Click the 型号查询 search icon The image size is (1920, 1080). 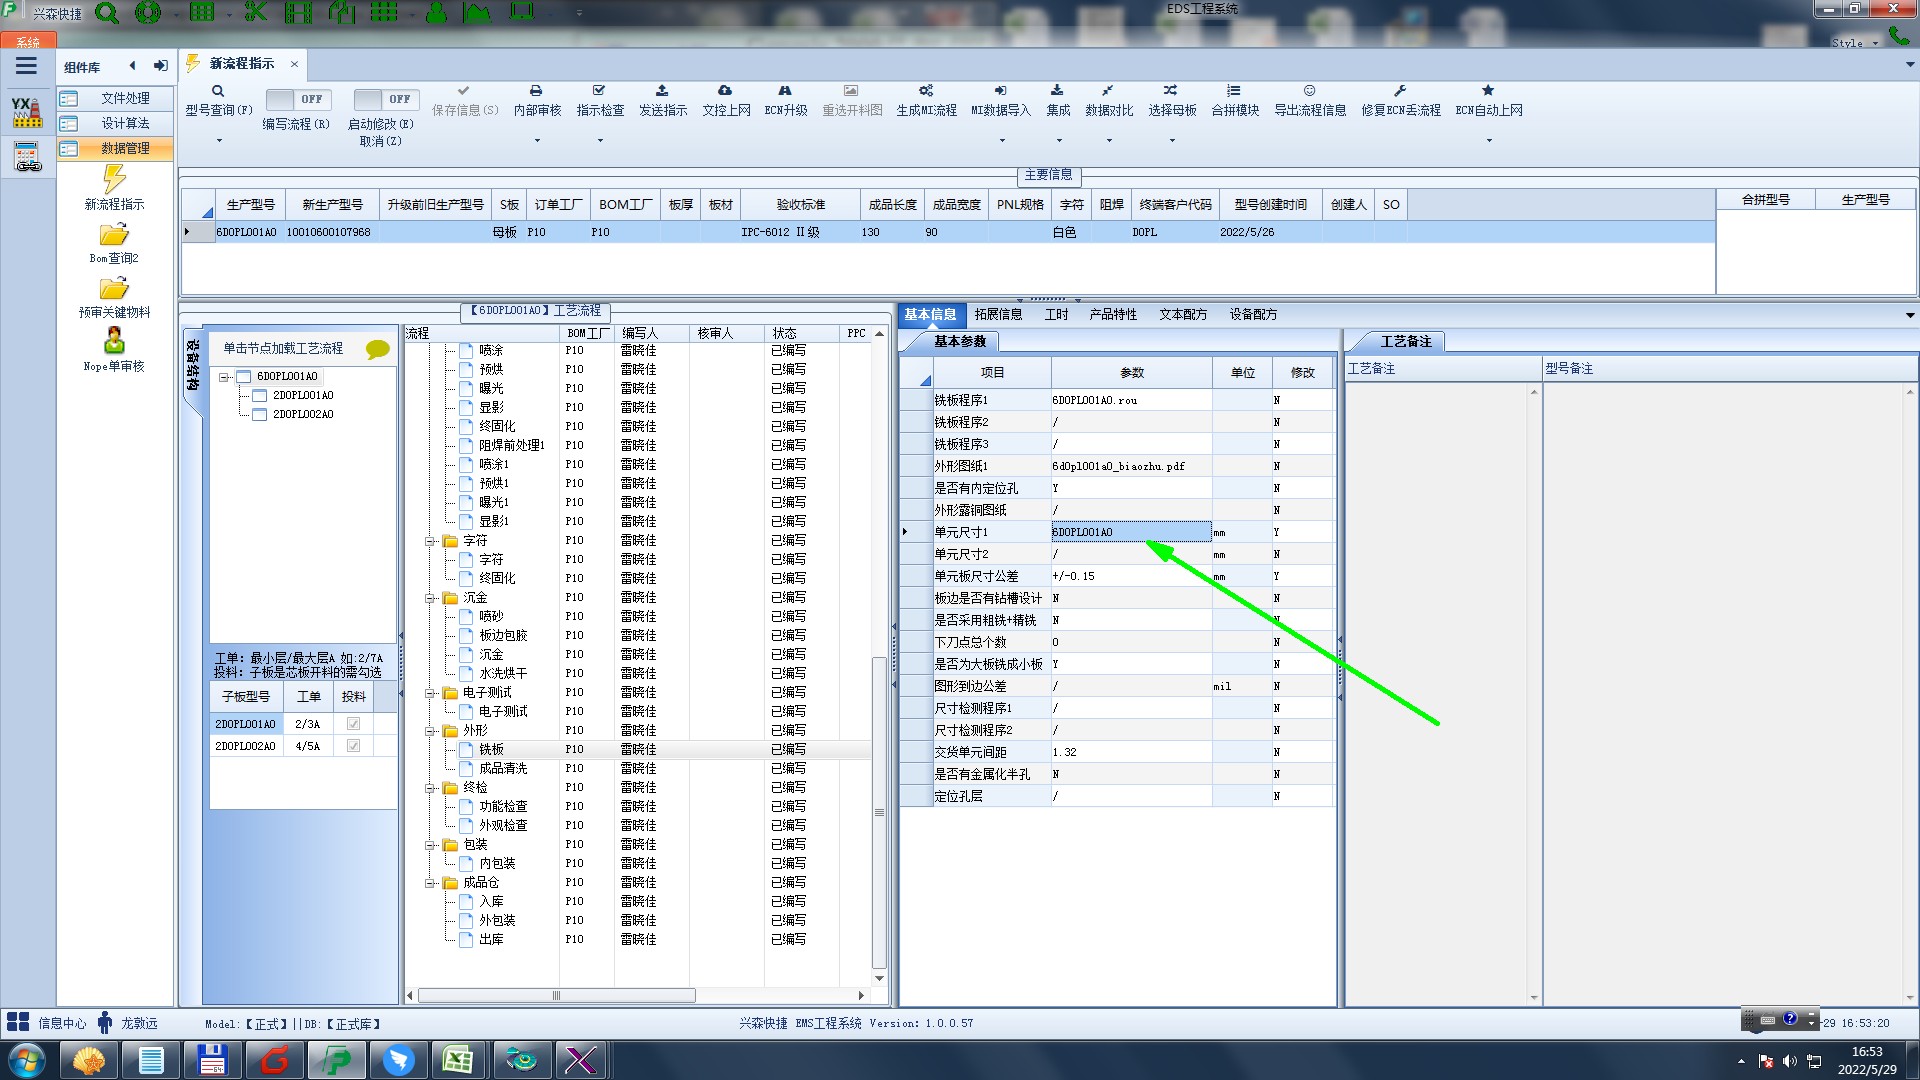218,91
